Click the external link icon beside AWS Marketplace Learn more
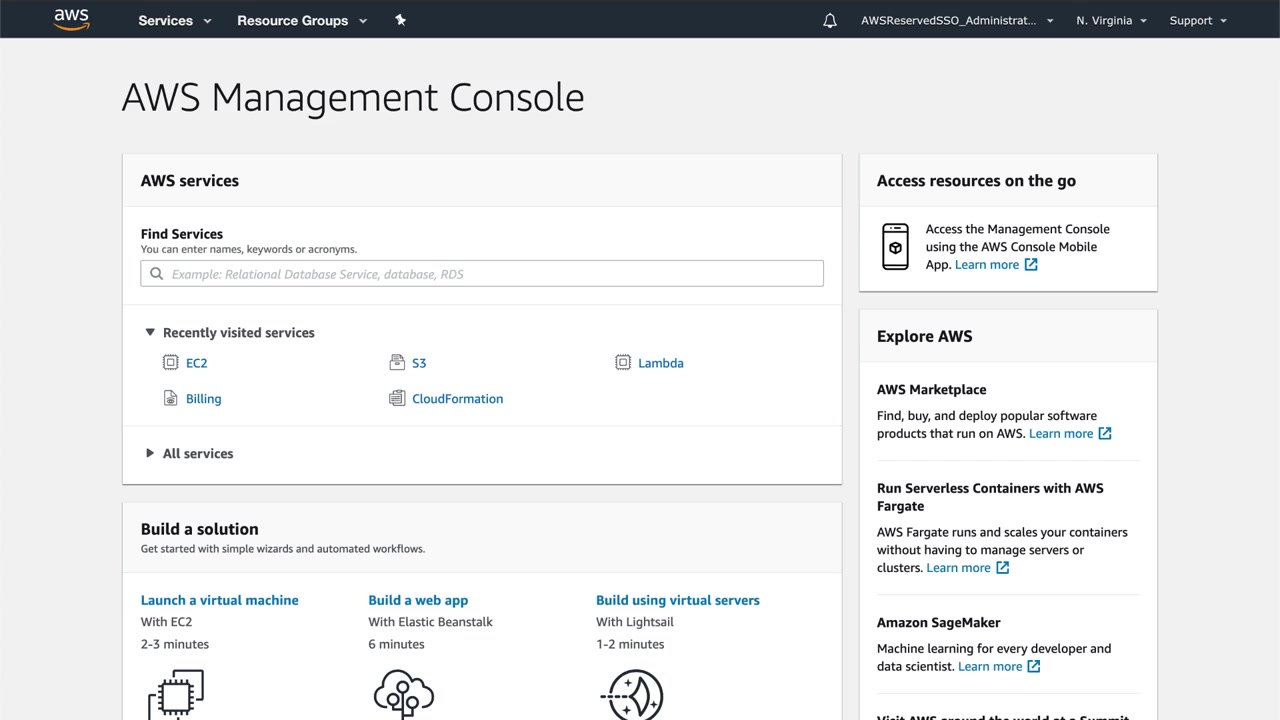This screenshot has width=1280, height=720. [x=1105, y=433]
